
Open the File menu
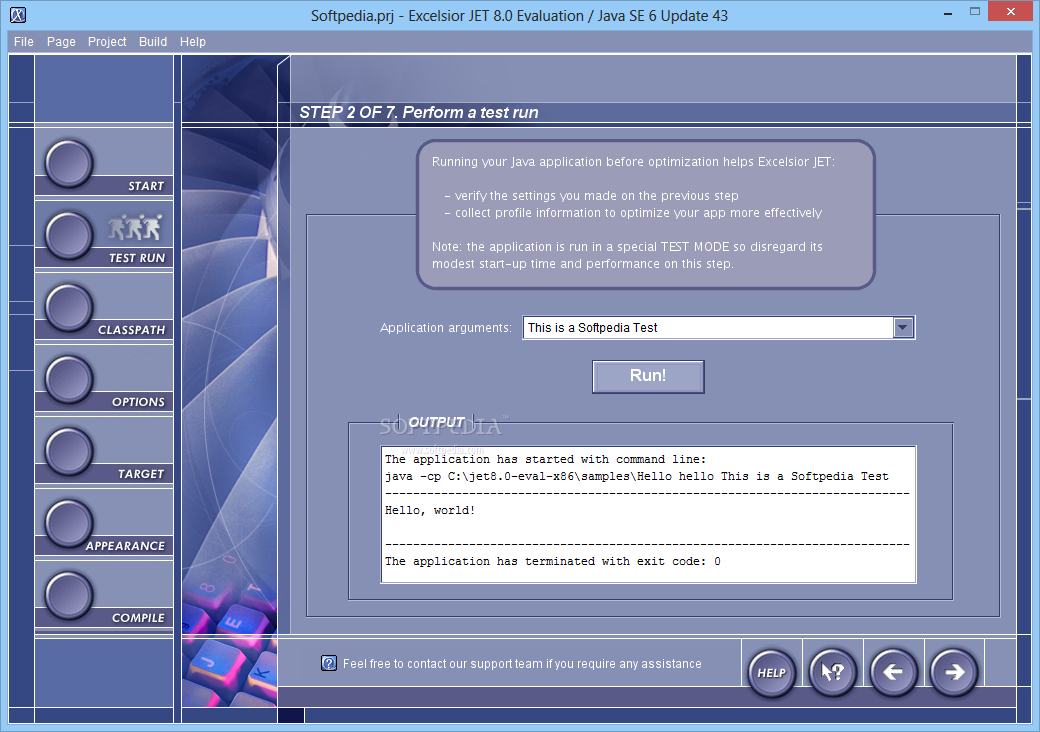(x=23, y=42)
